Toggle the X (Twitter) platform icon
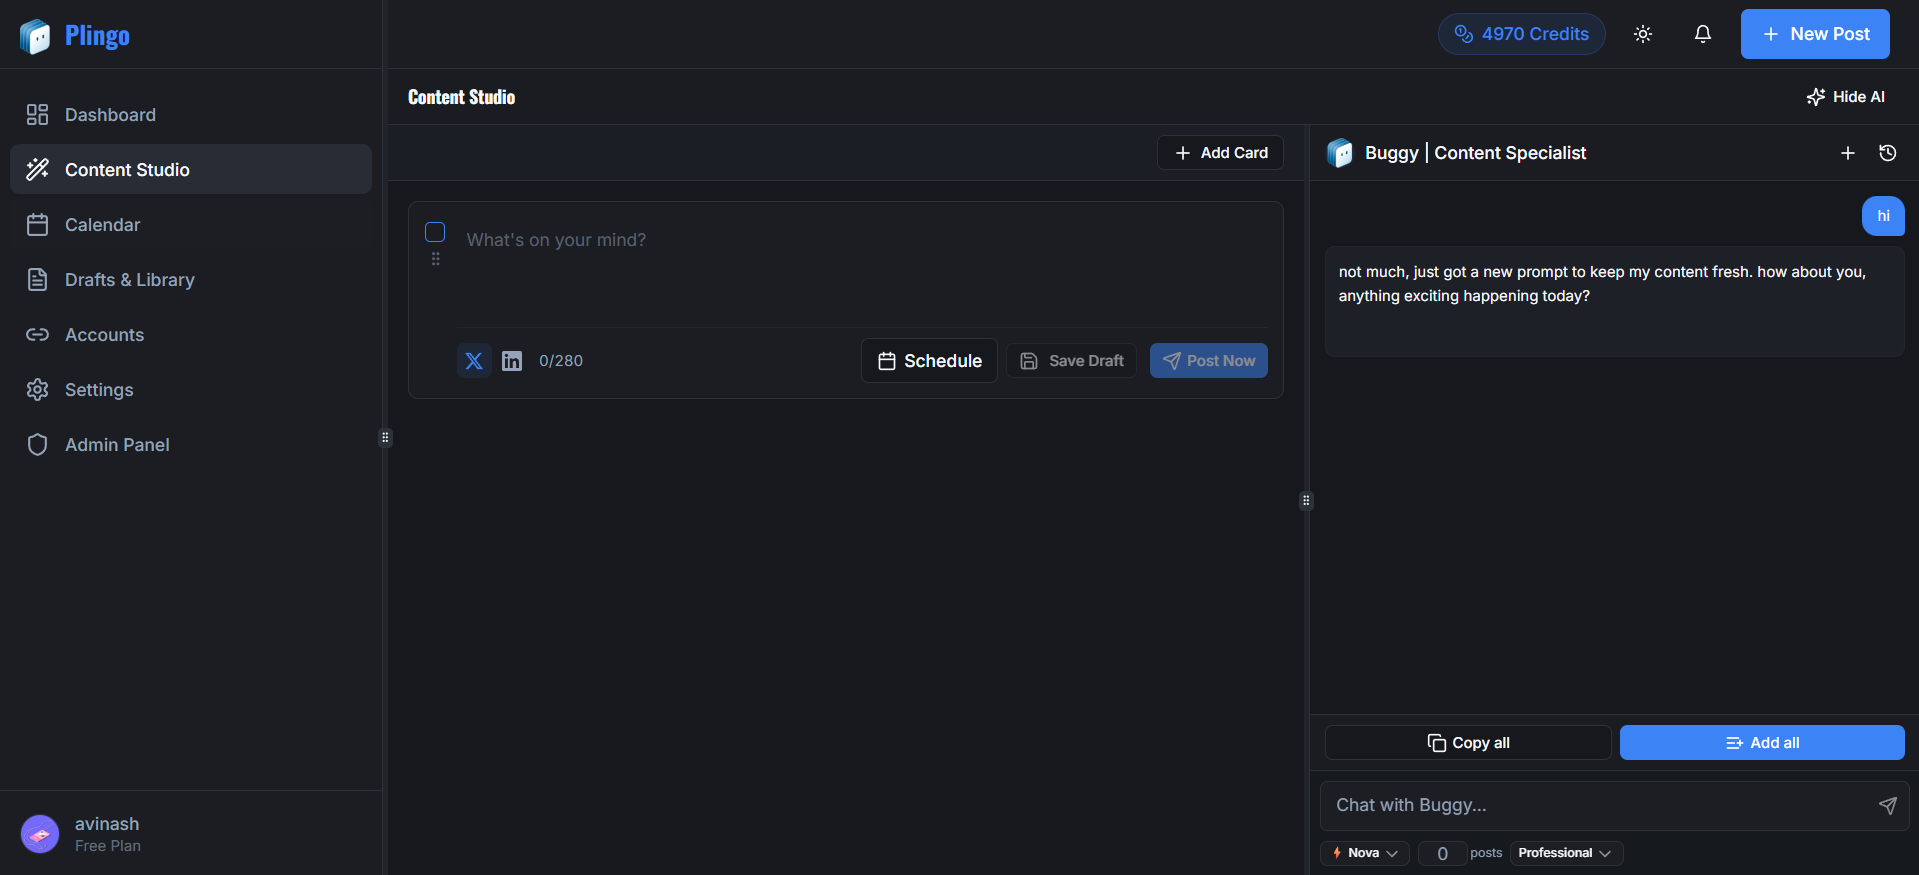Screen dimensions: 1919x875 pyautogui.click(x=474, y=361)
